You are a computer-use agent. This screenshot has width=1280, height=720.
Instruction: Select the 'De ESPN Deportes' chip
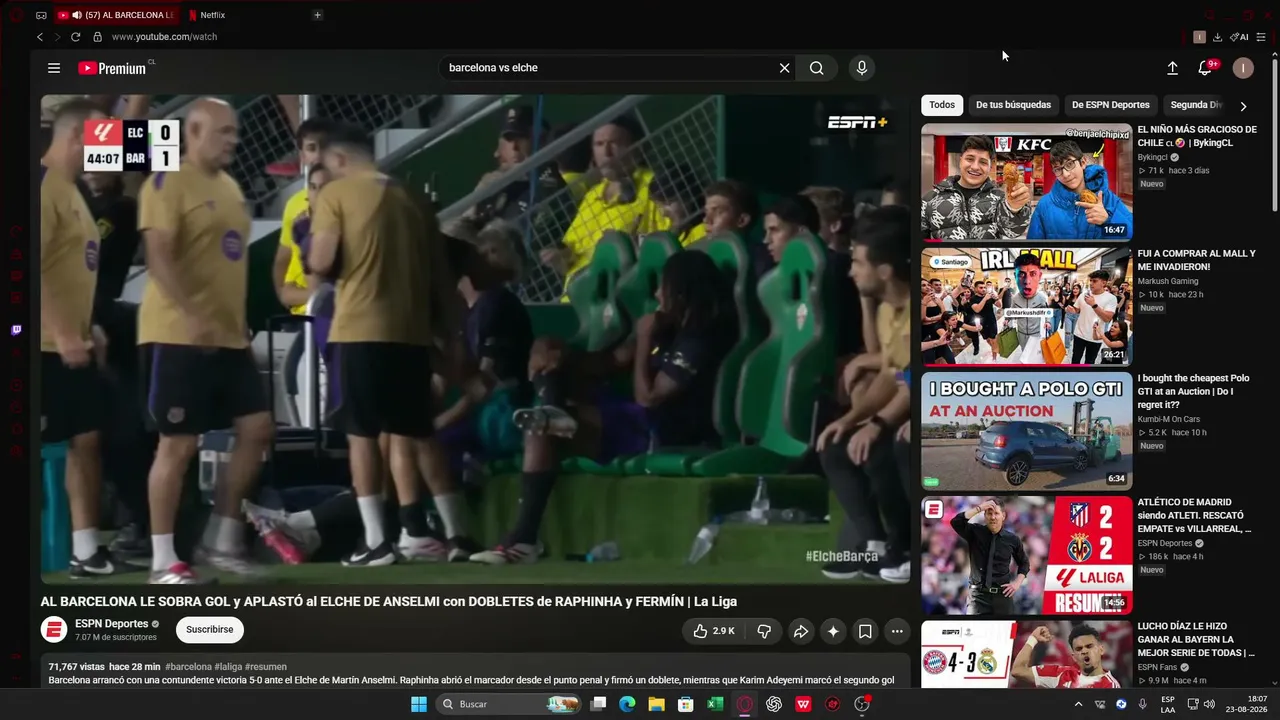pyautogui.click(x=1111, y=105)
